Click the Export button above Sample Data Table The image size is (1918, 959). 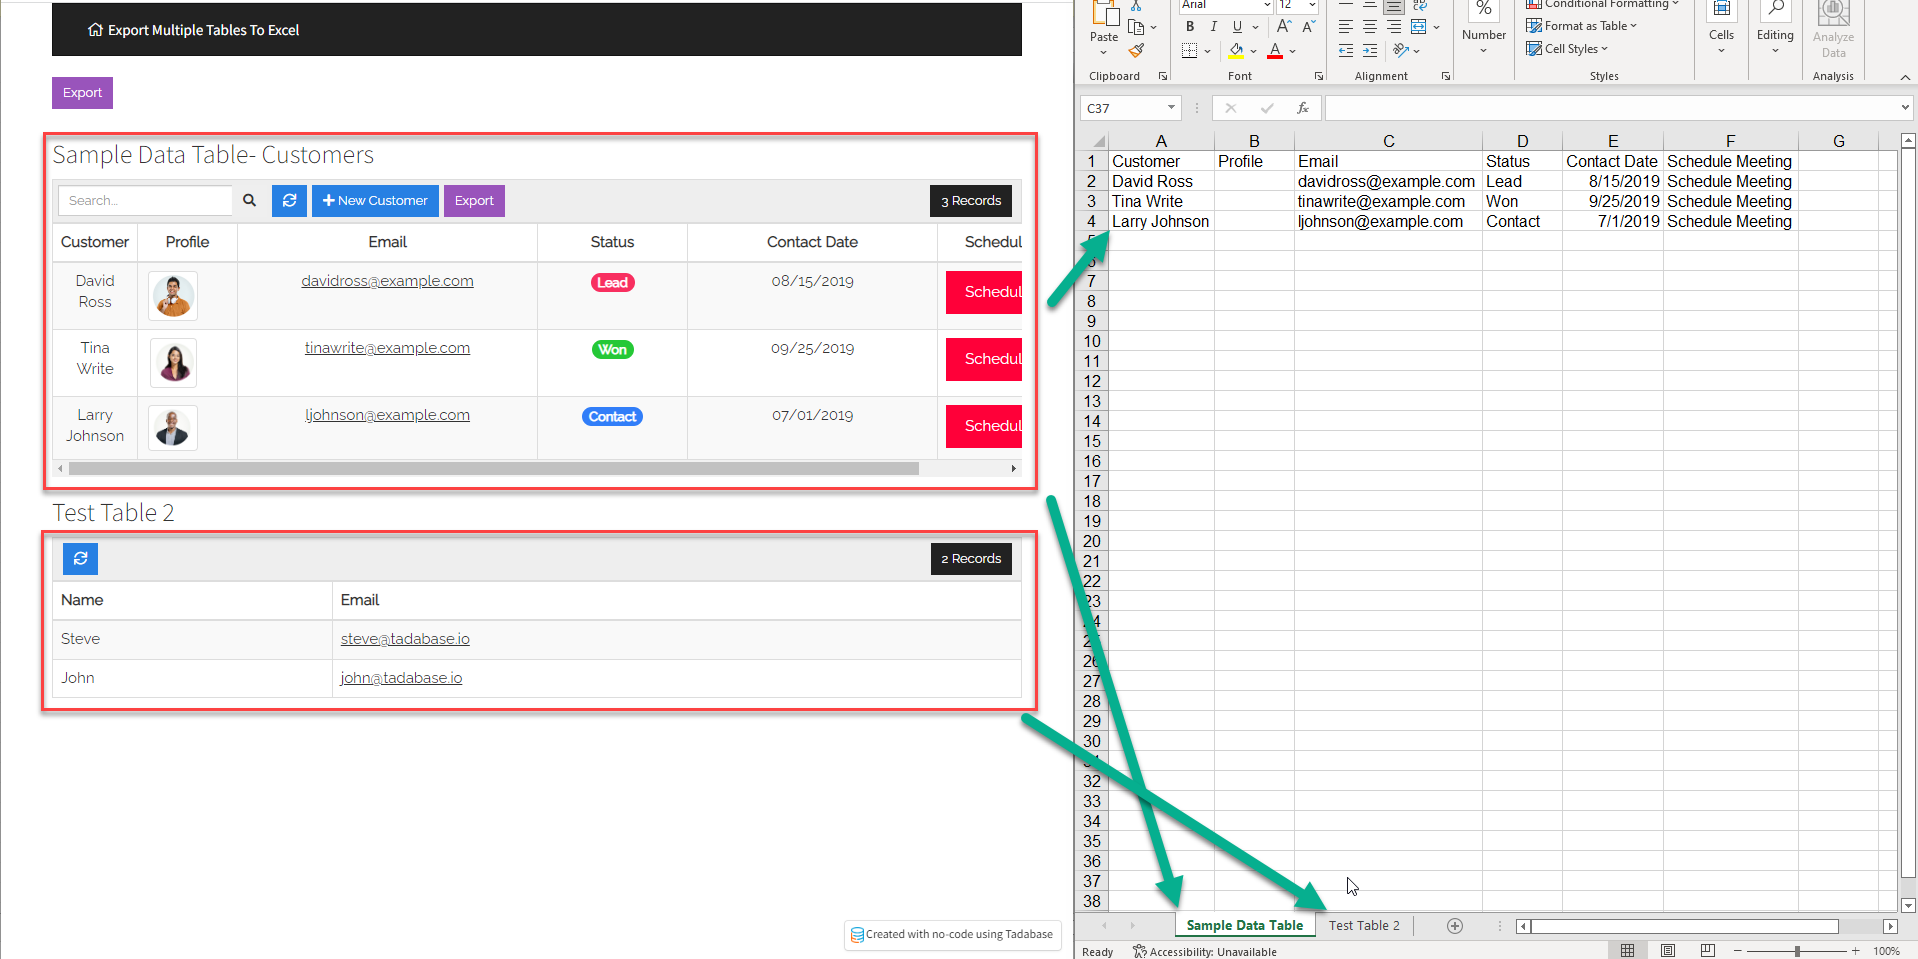[82, 92]
